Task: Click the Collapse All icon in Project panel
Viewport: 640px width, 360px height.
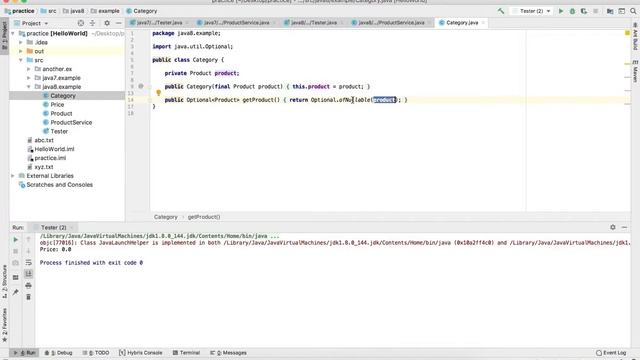Action: click(x=92, y=23)
